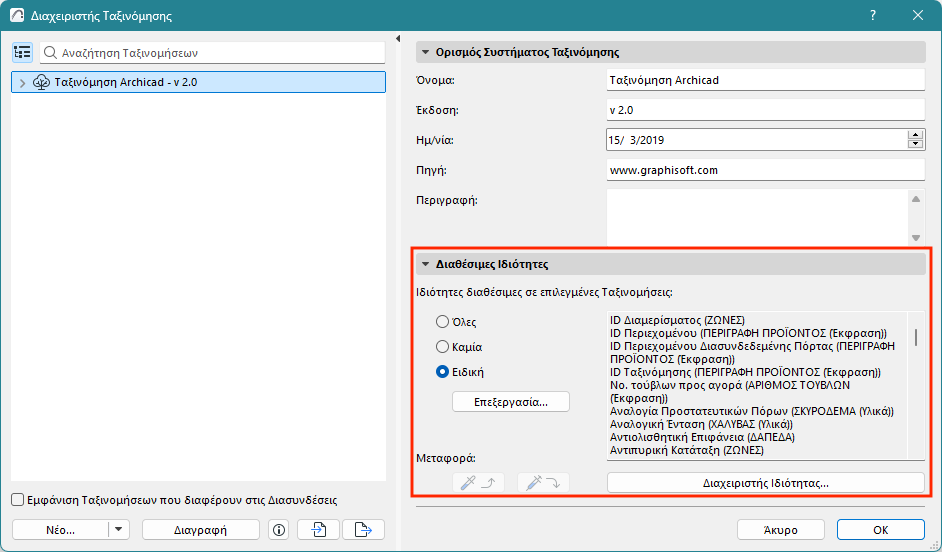Click ID Ταξινόμησης list entry
942x552 pixels.
coord(745,372)
